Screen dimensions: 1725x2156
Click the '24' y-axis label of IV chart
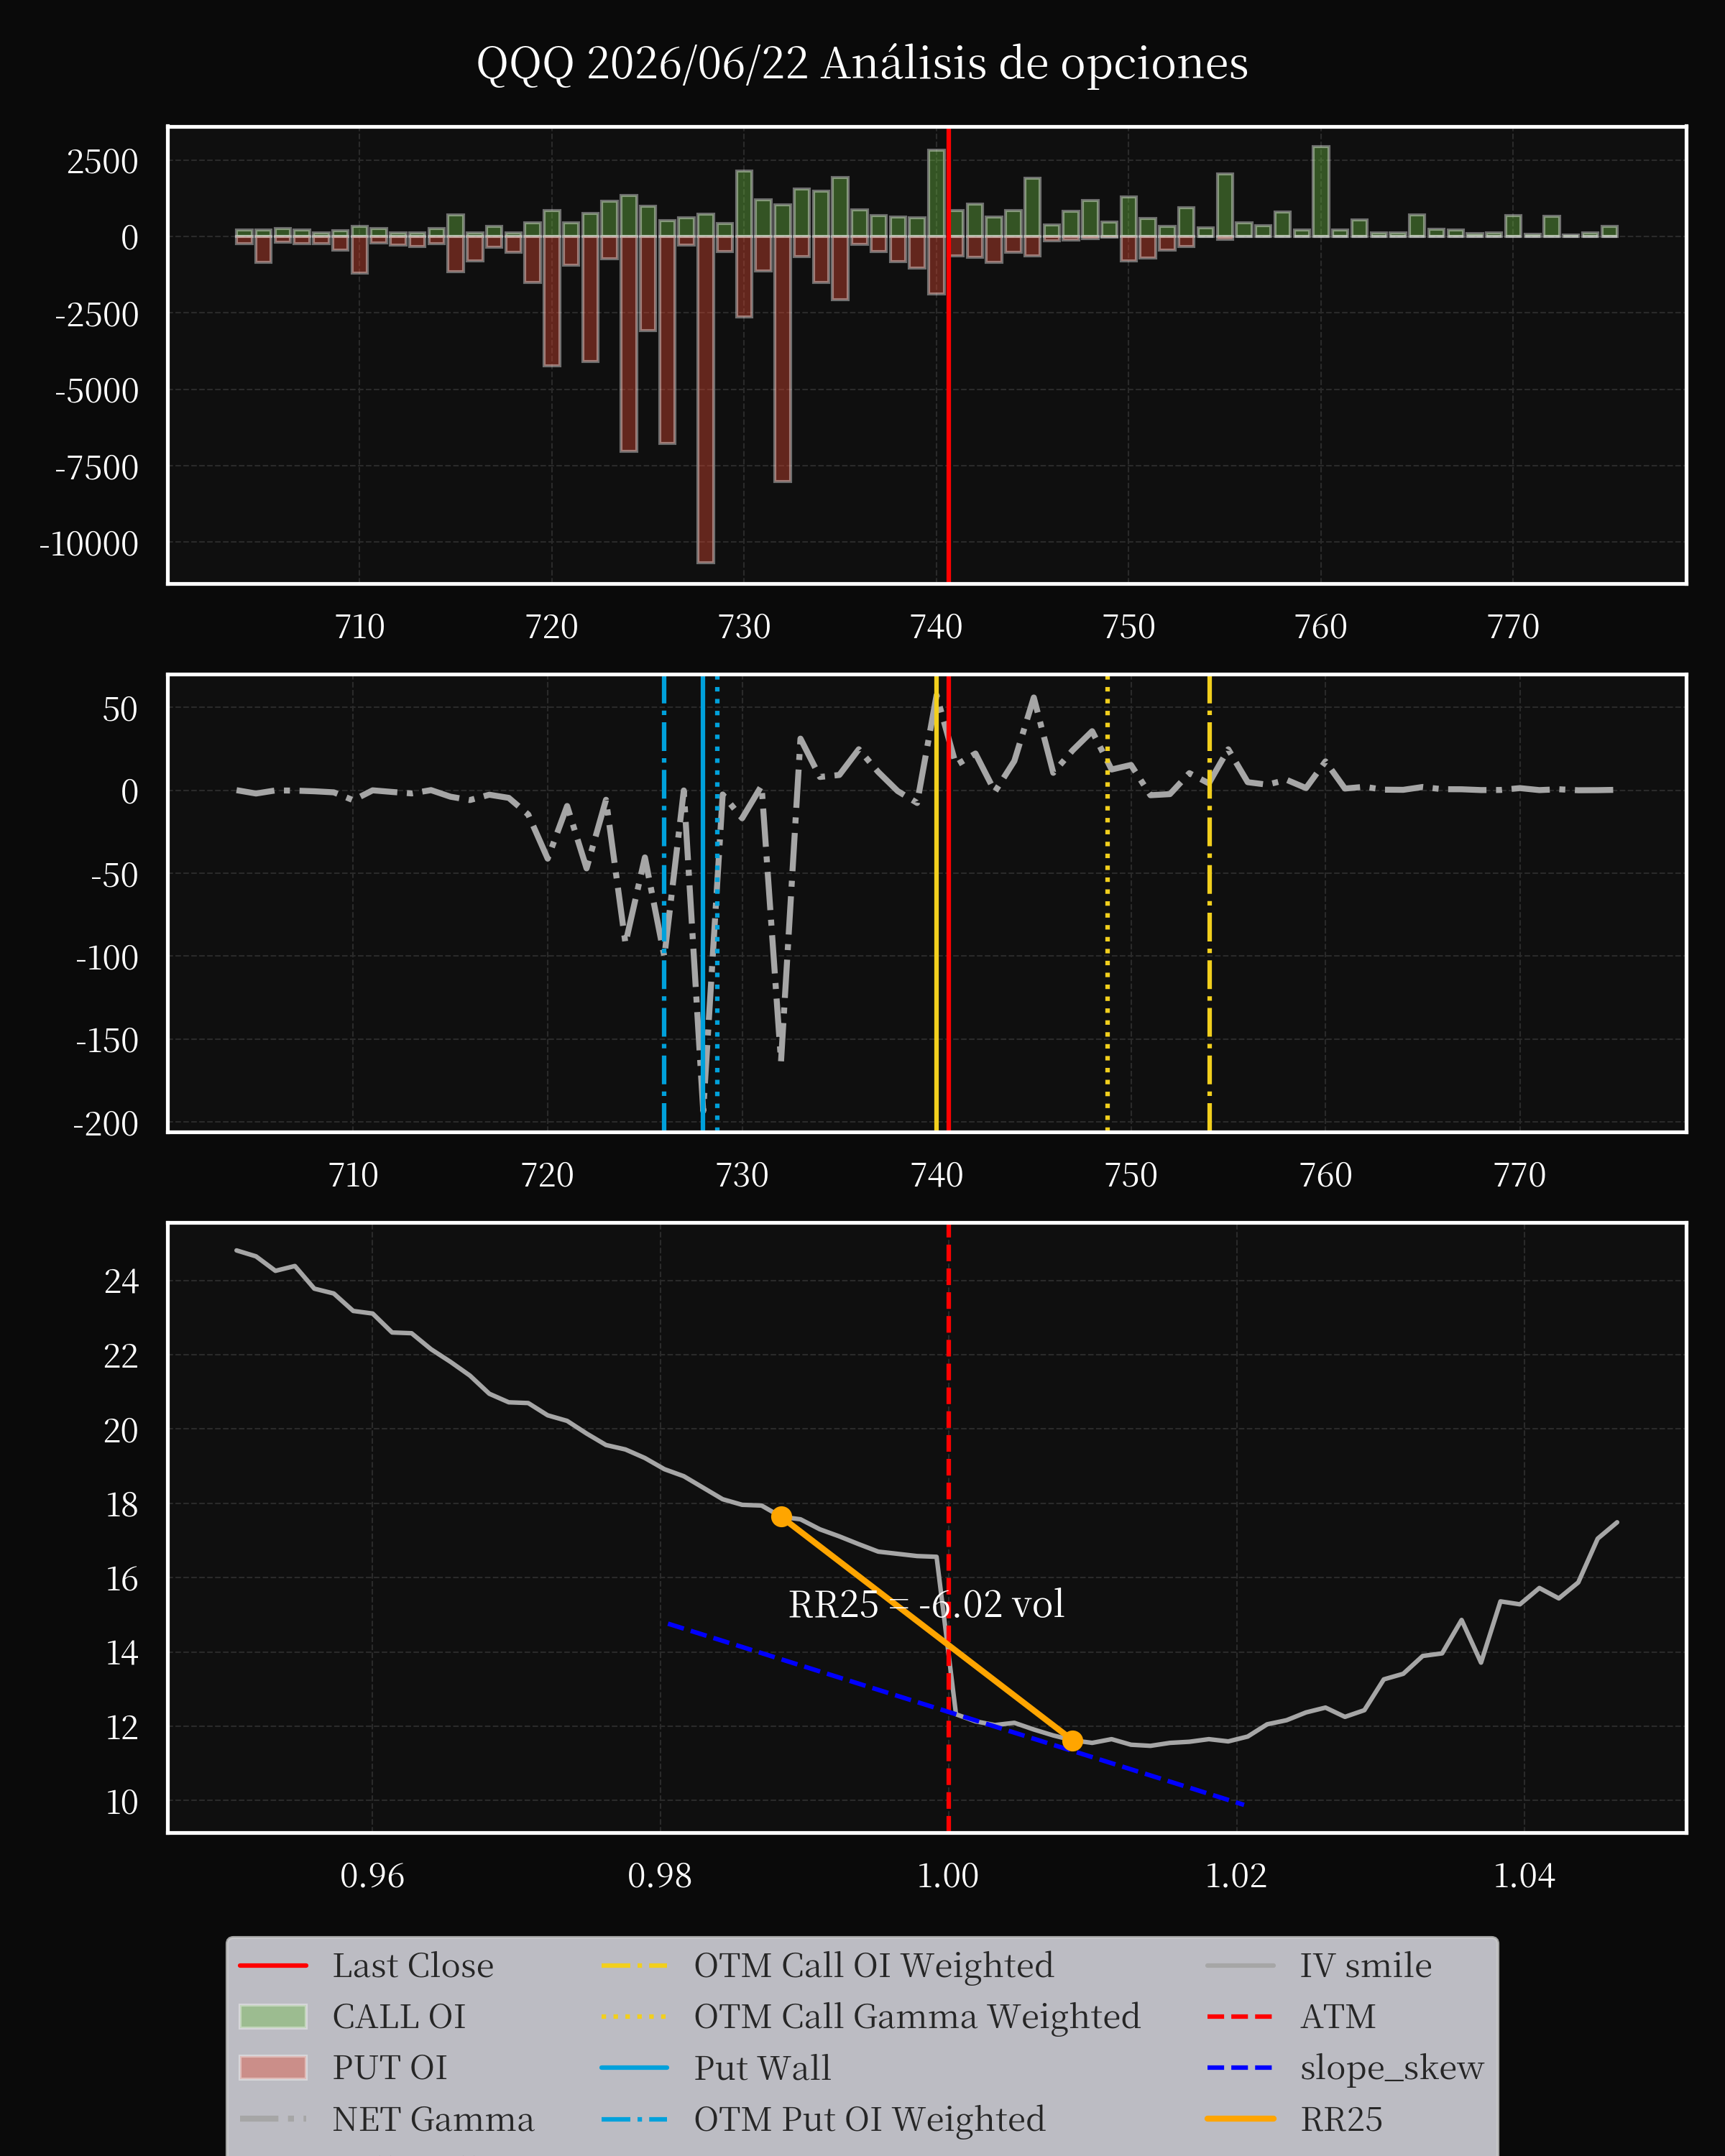121,1281
